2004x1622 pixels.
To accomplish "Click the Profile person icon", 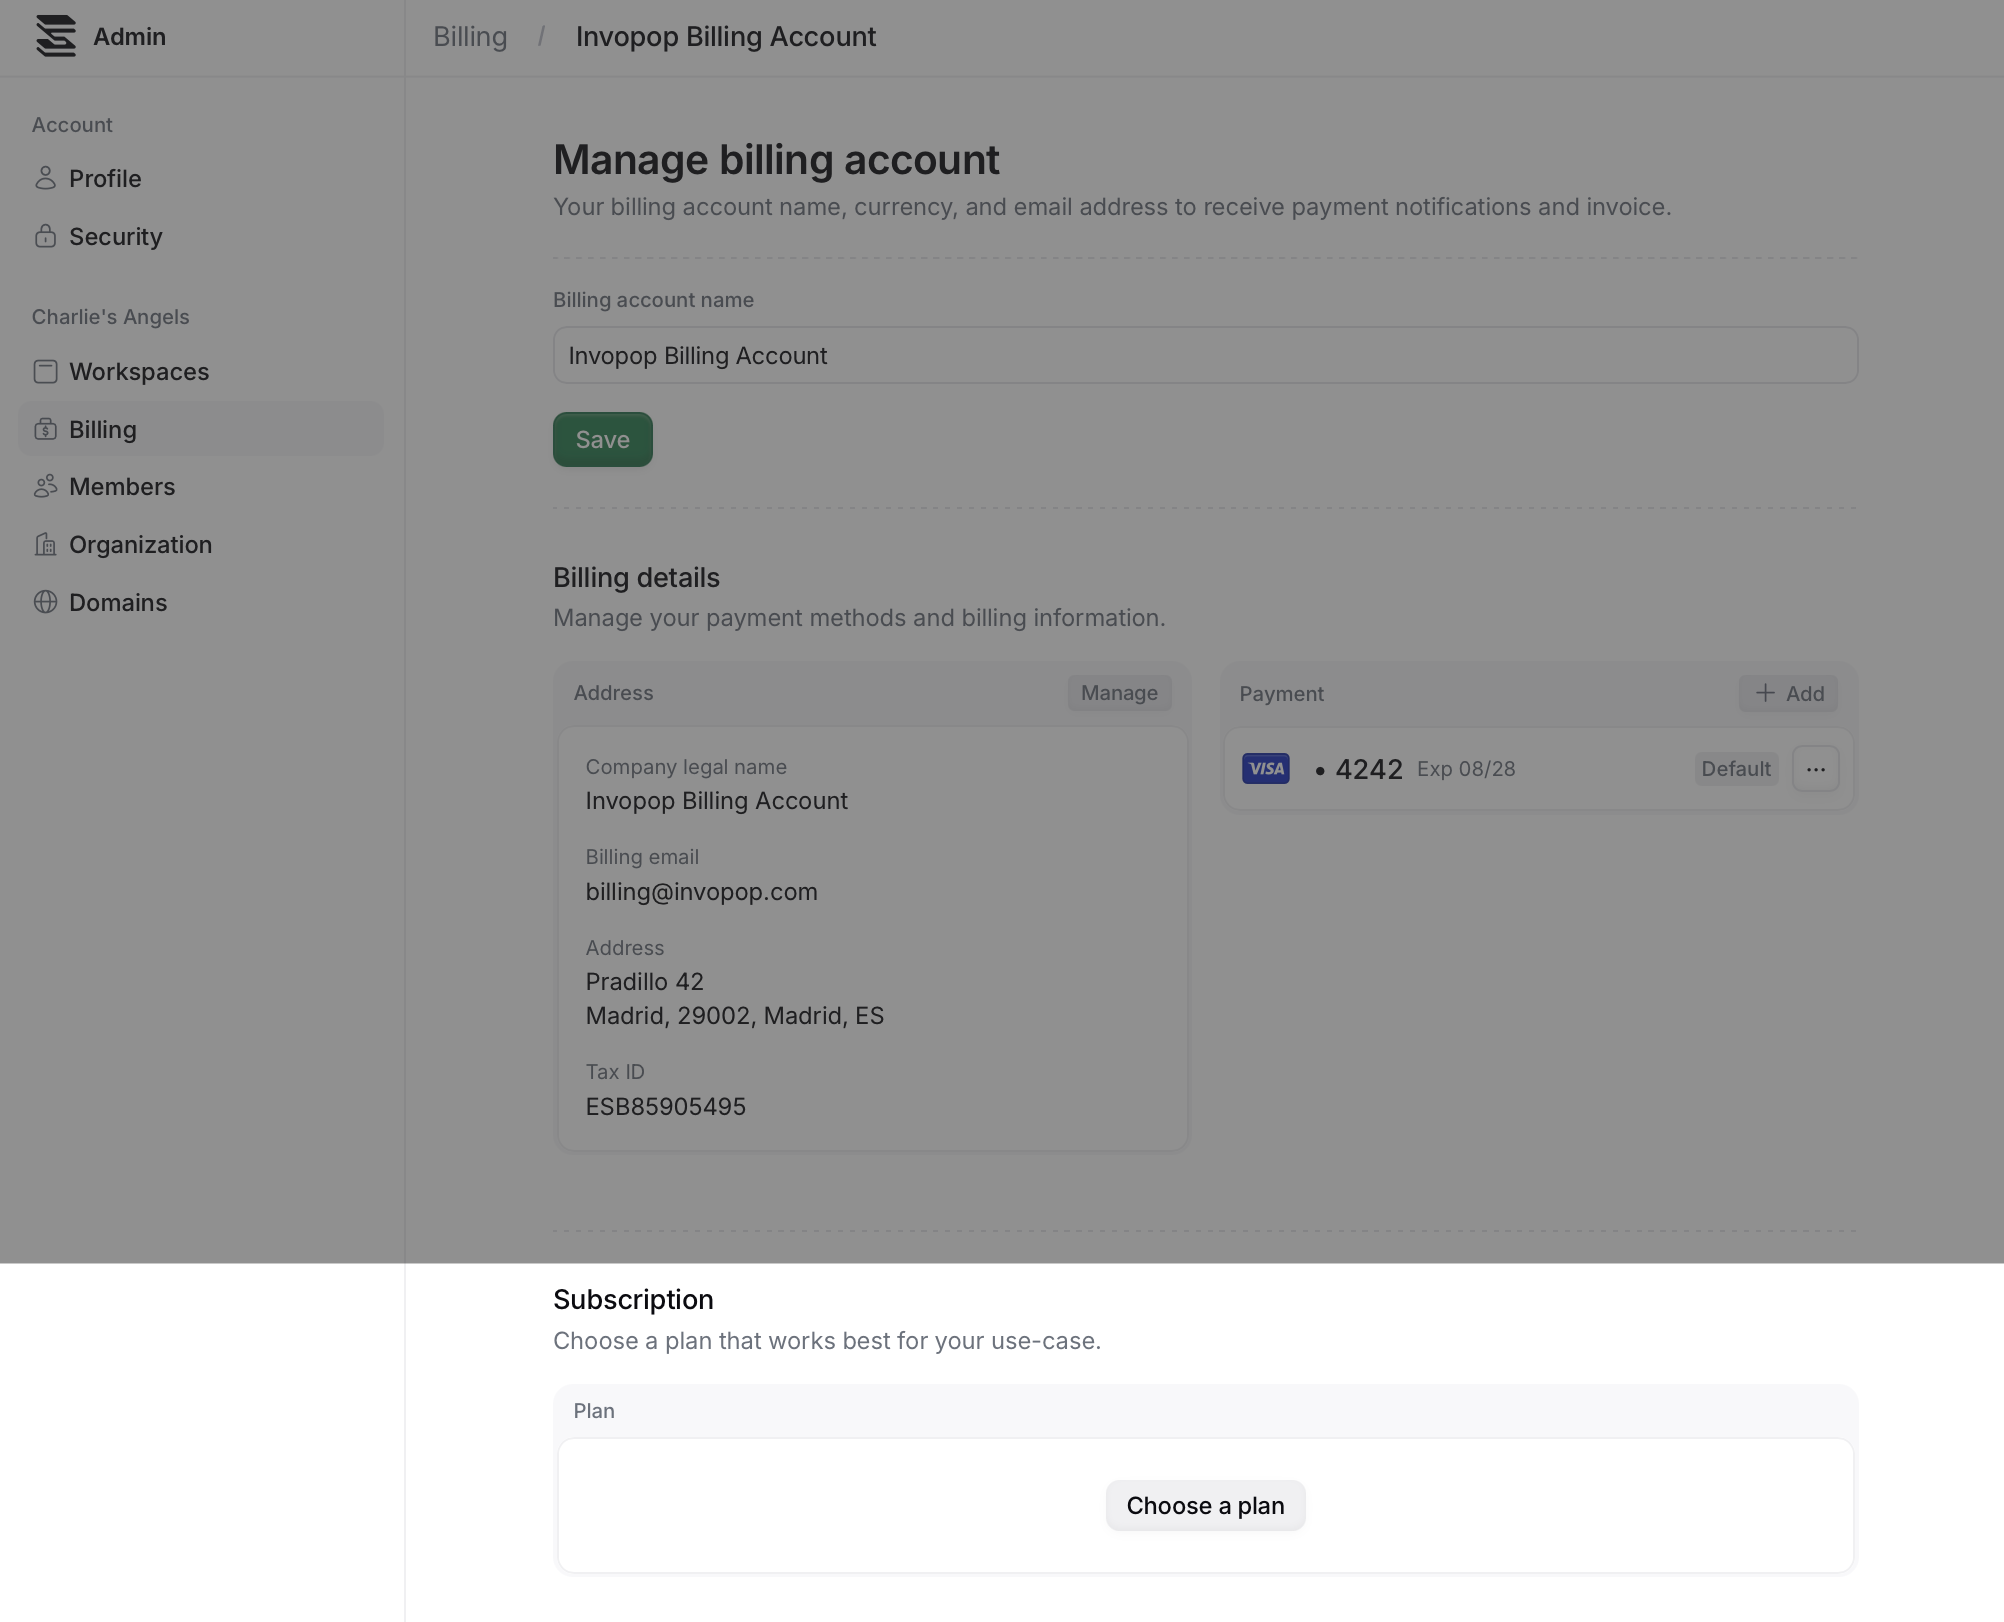I will click(x=45, y=178).
